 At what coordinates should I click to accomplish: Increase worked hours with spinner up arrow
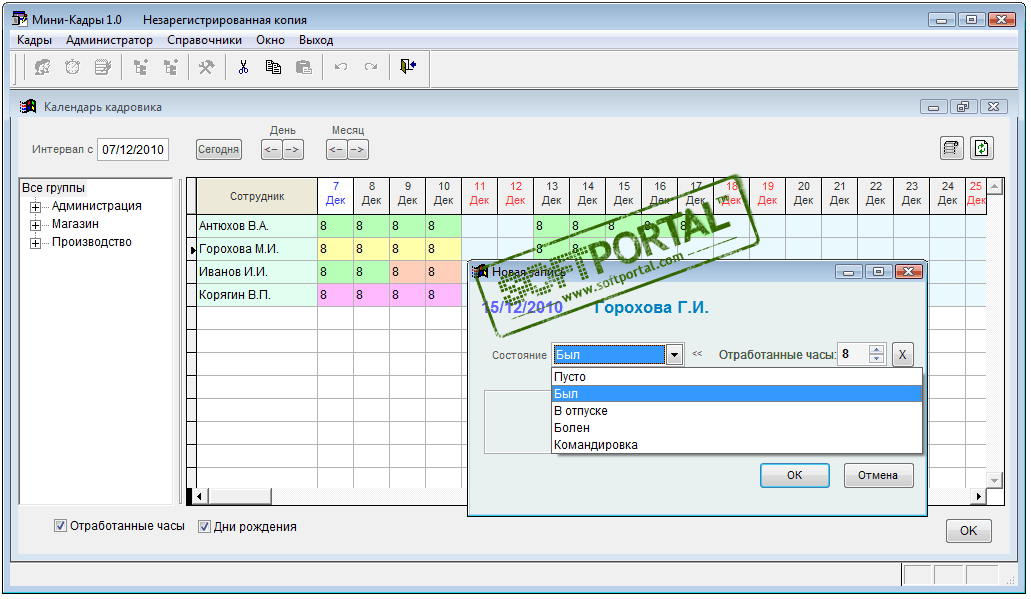pos(876,350)
